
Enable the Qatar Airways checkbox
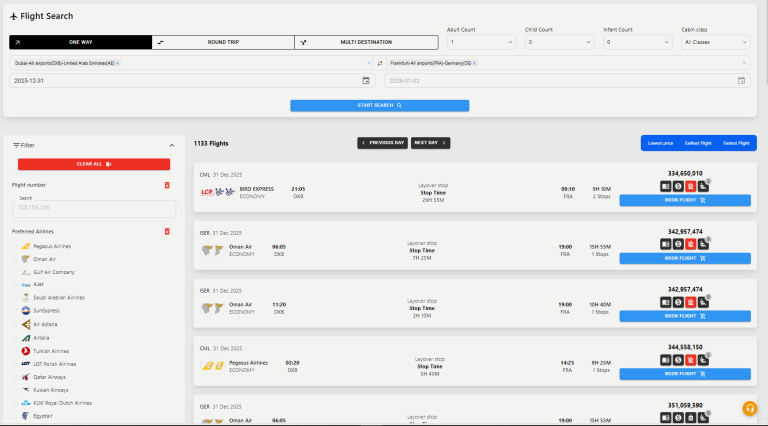click(x=15, y=377)
